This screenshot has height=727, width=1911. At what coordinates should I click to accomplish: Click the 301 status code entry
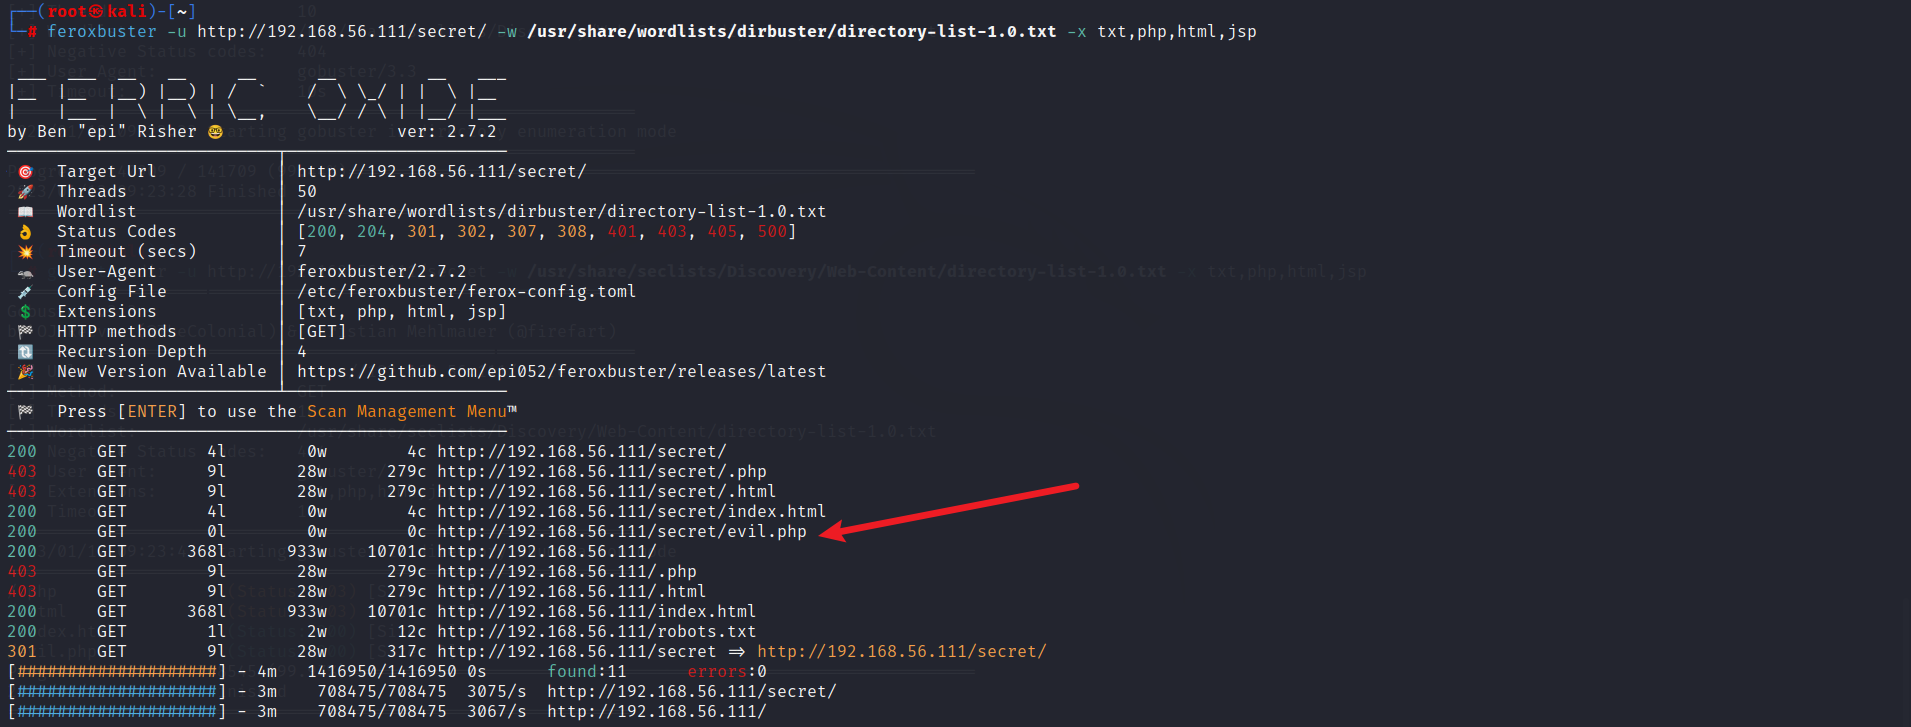click(22, 652)
